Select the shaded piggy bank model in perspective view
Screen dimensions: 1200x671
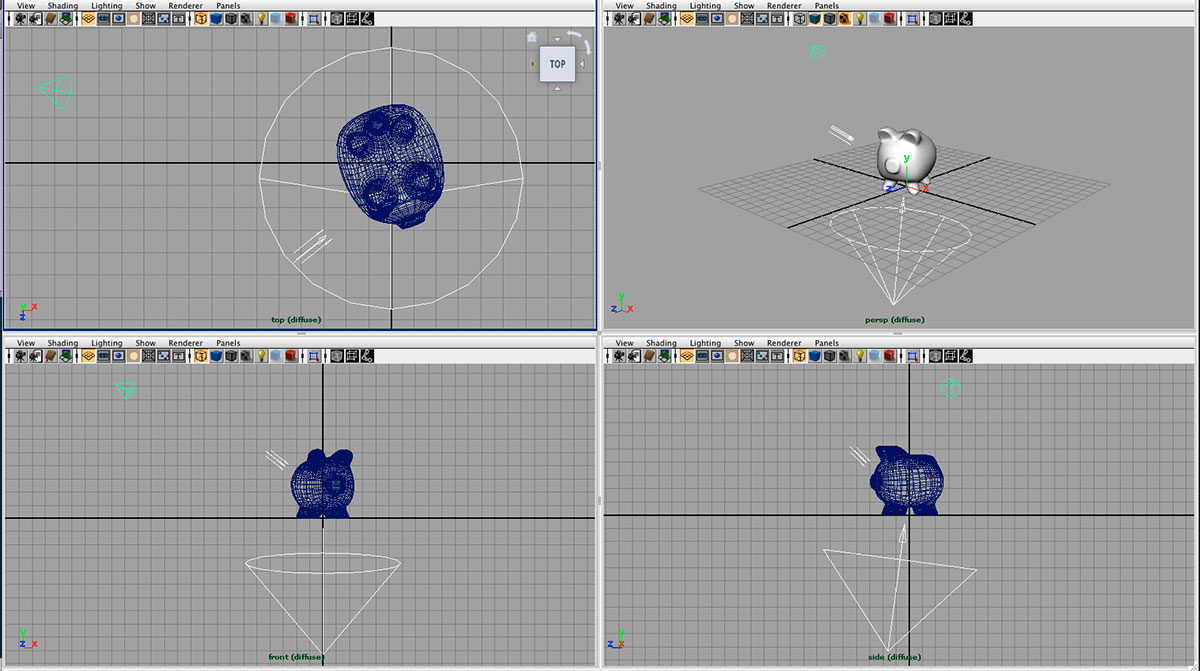pyautogui.click(x=905, y=152)
